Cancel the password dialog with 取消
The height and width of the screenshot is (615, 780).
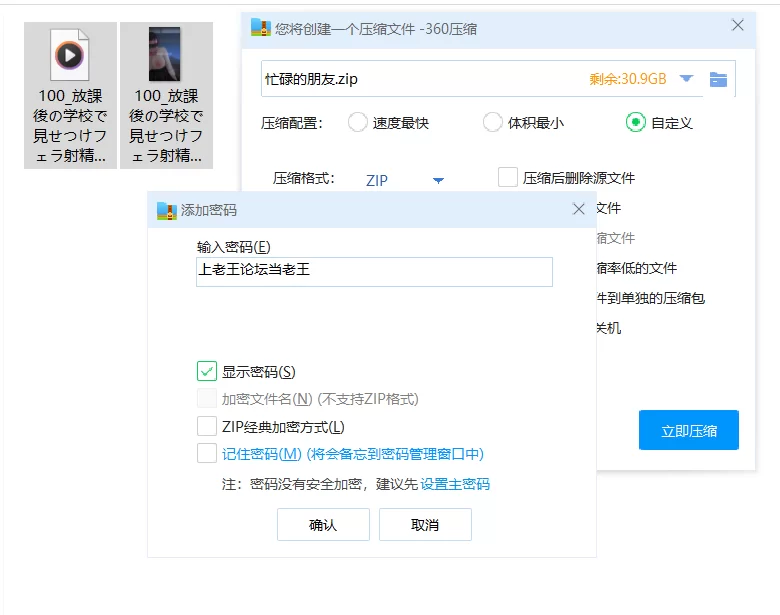[425, 524]
